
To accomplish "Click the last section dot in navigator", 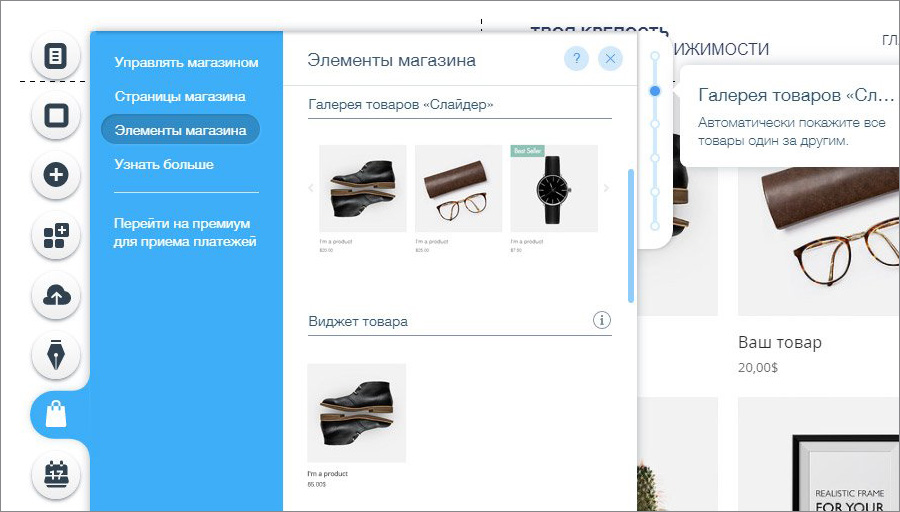I will tap(655, 226).
